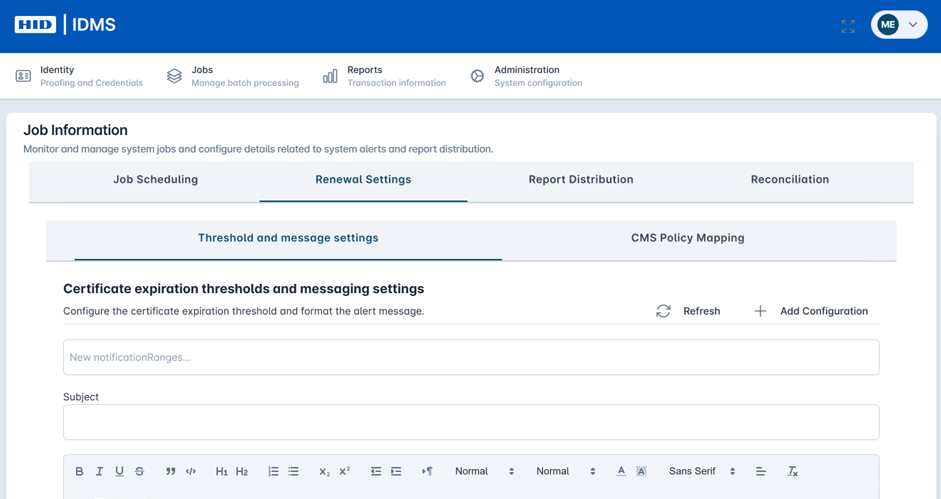Increase indent in editor
Viewport: 941px width, 499px height.
[396, 471]
